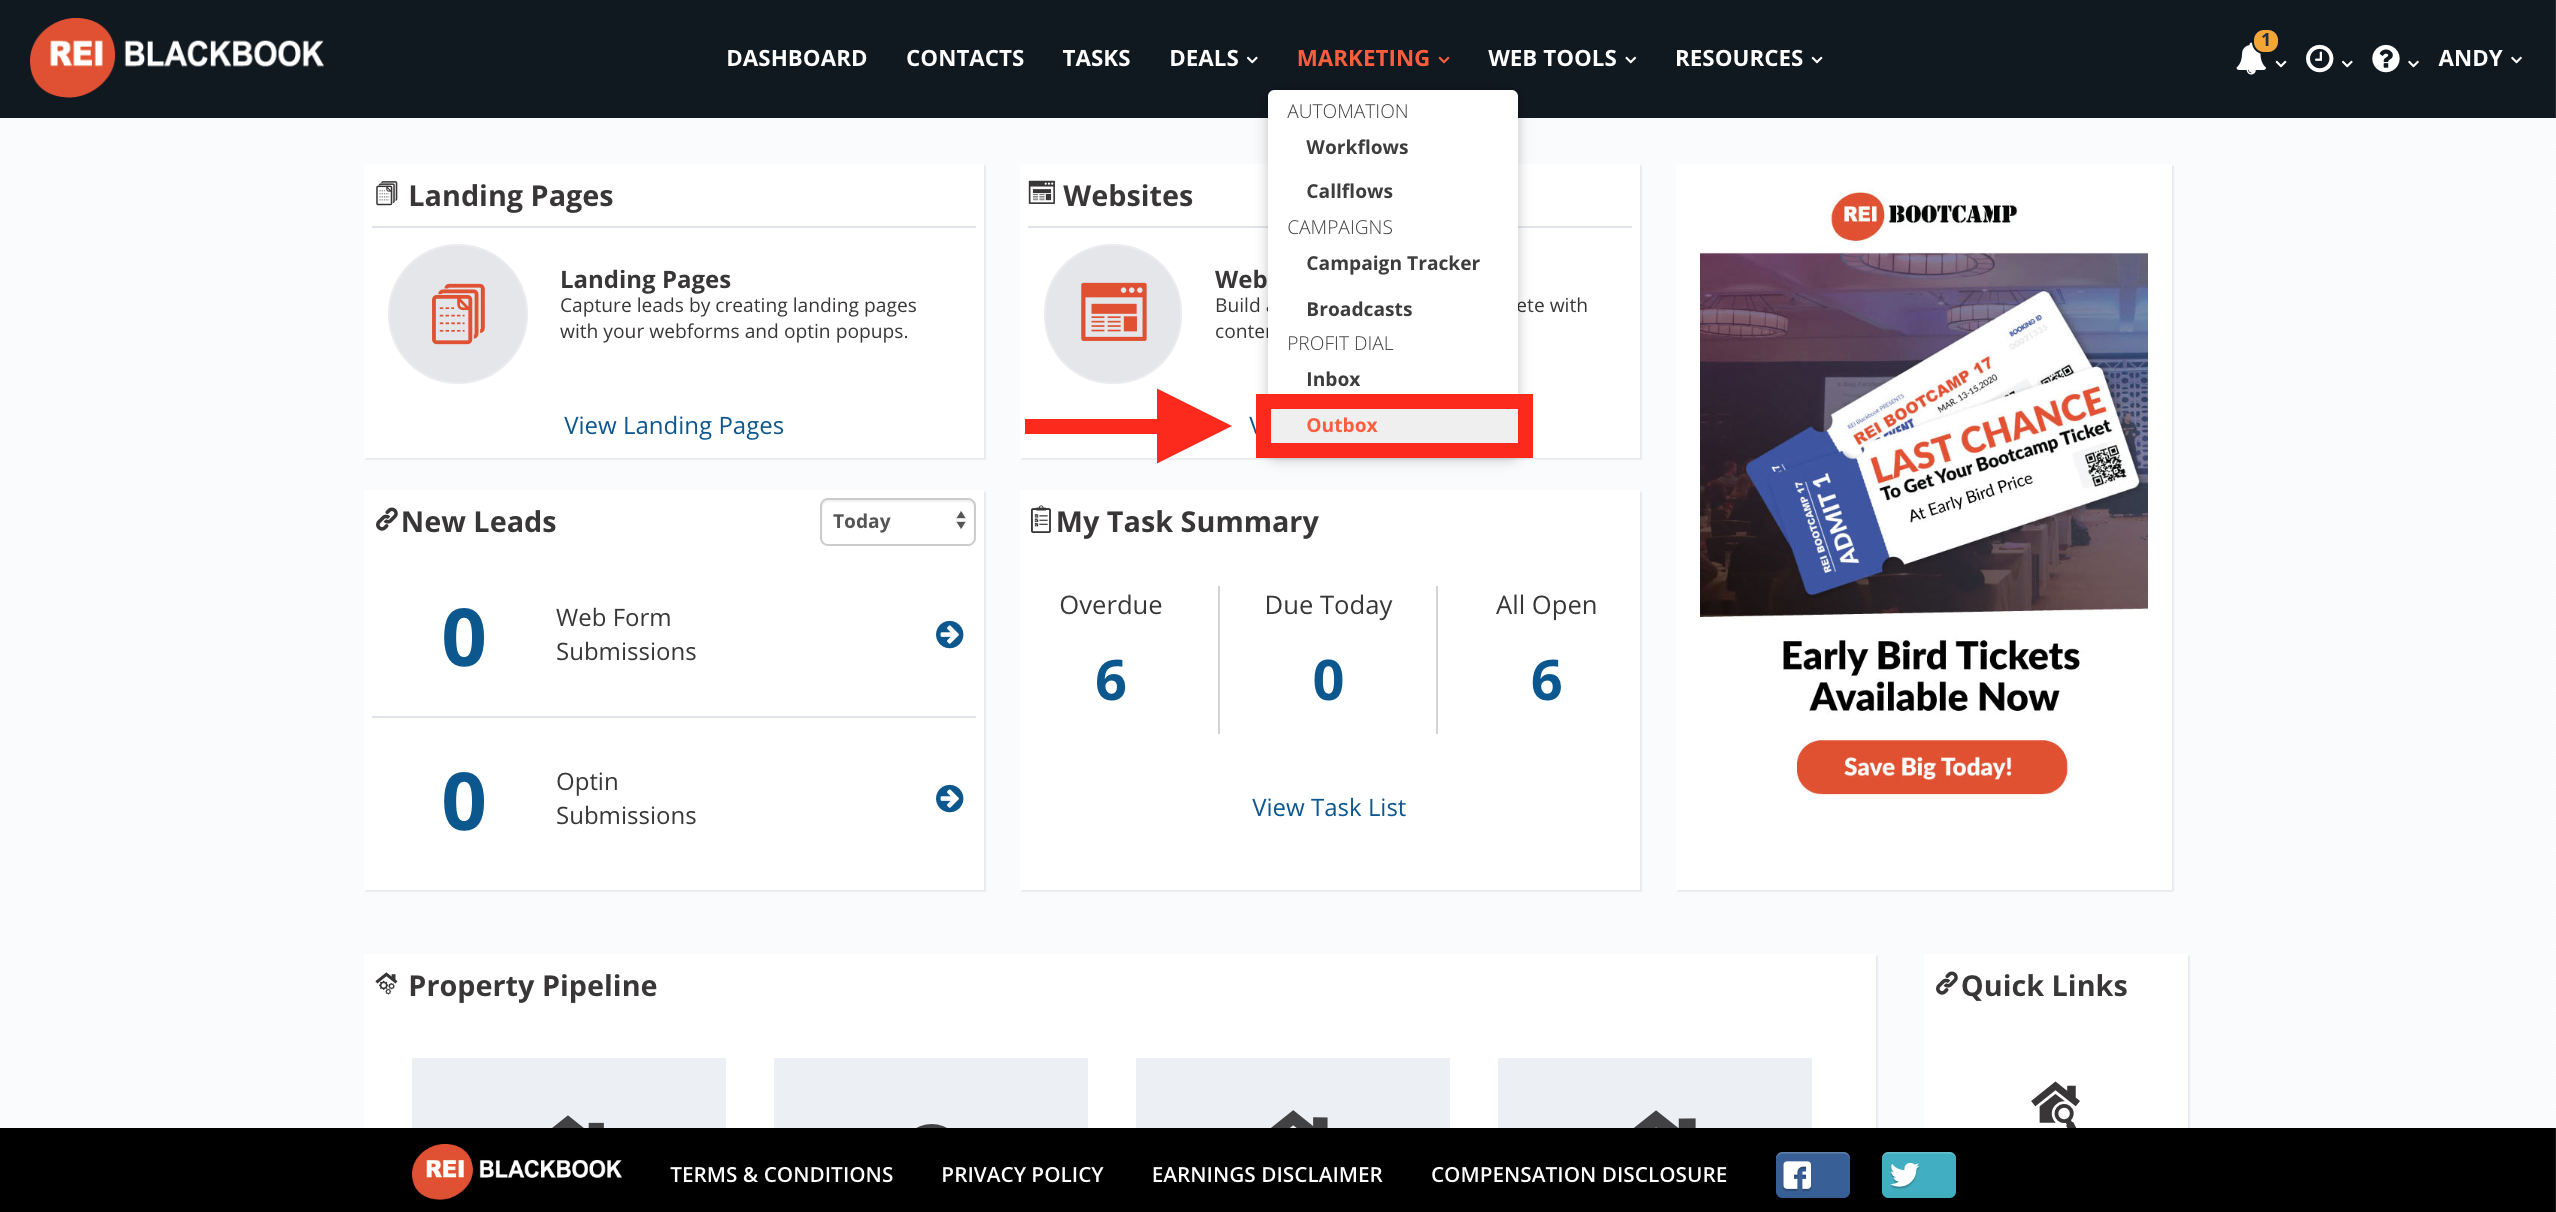Click the first Property Pipeline card
Viewport: 2556px width, 1212px height.
[568, 1093]
